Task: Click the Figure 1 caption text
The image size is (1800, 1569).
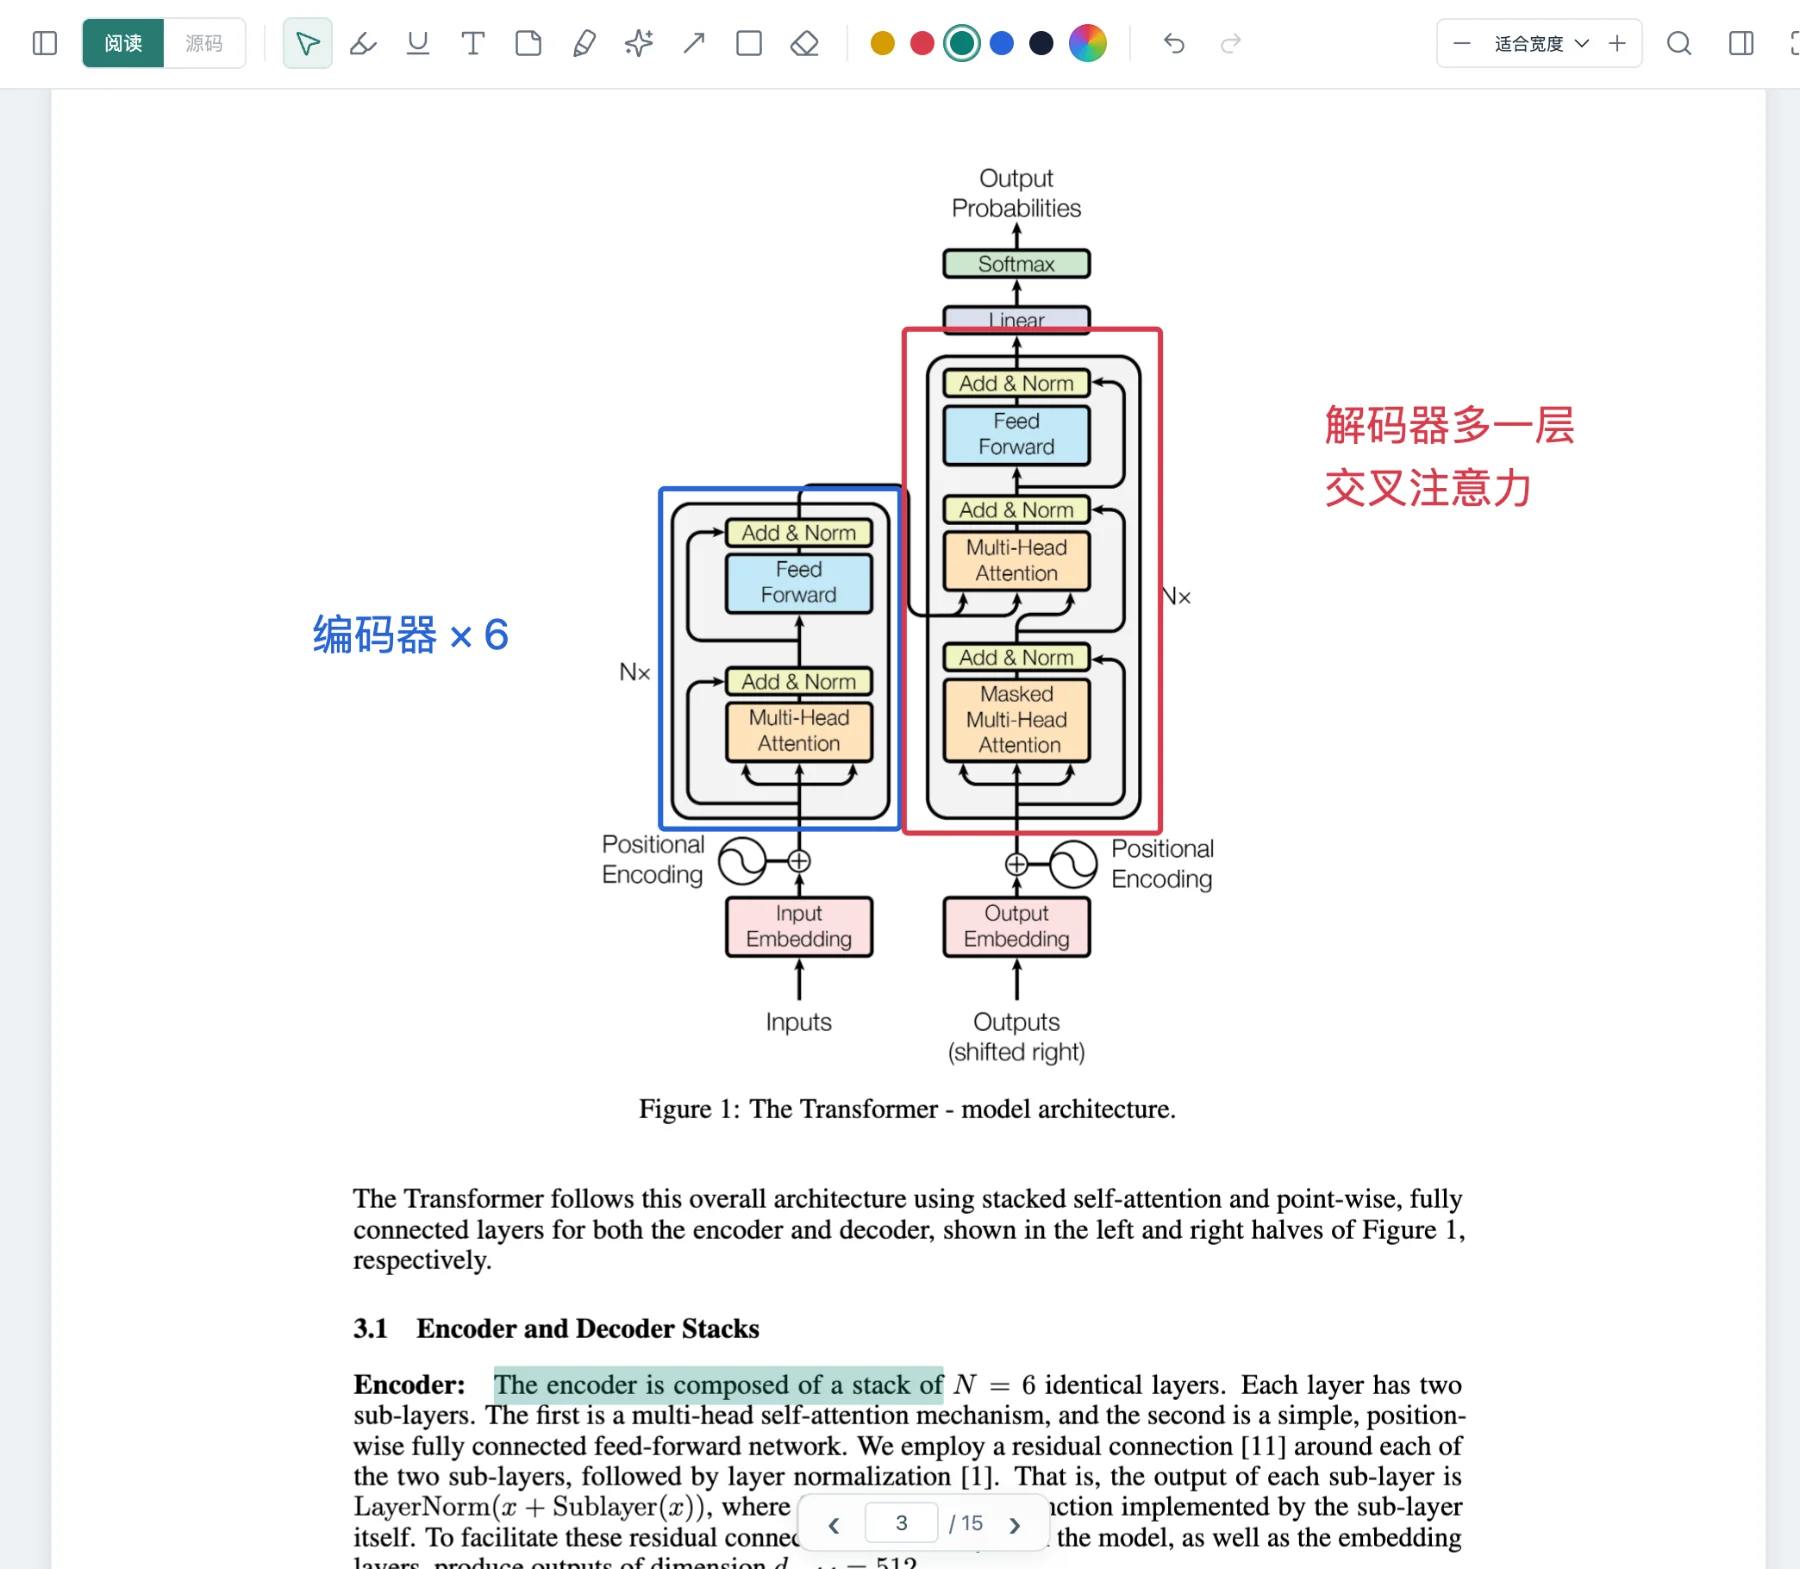Action: coord(907,1109)
